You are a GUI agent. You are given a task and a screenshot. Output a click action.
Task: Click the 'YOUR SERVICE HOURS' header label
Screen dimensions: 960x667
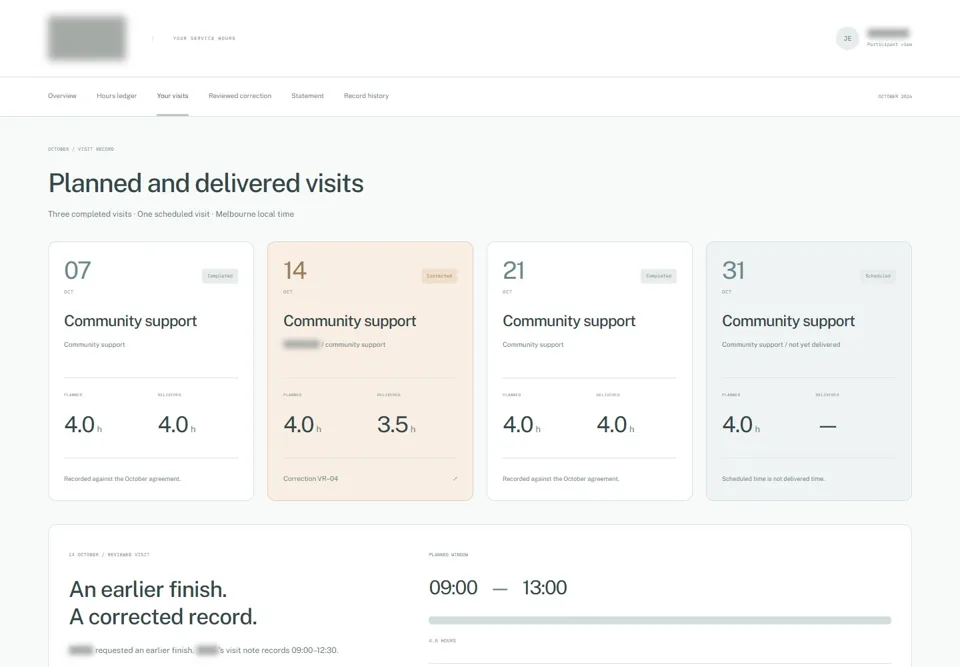click(x=204, y=39)
